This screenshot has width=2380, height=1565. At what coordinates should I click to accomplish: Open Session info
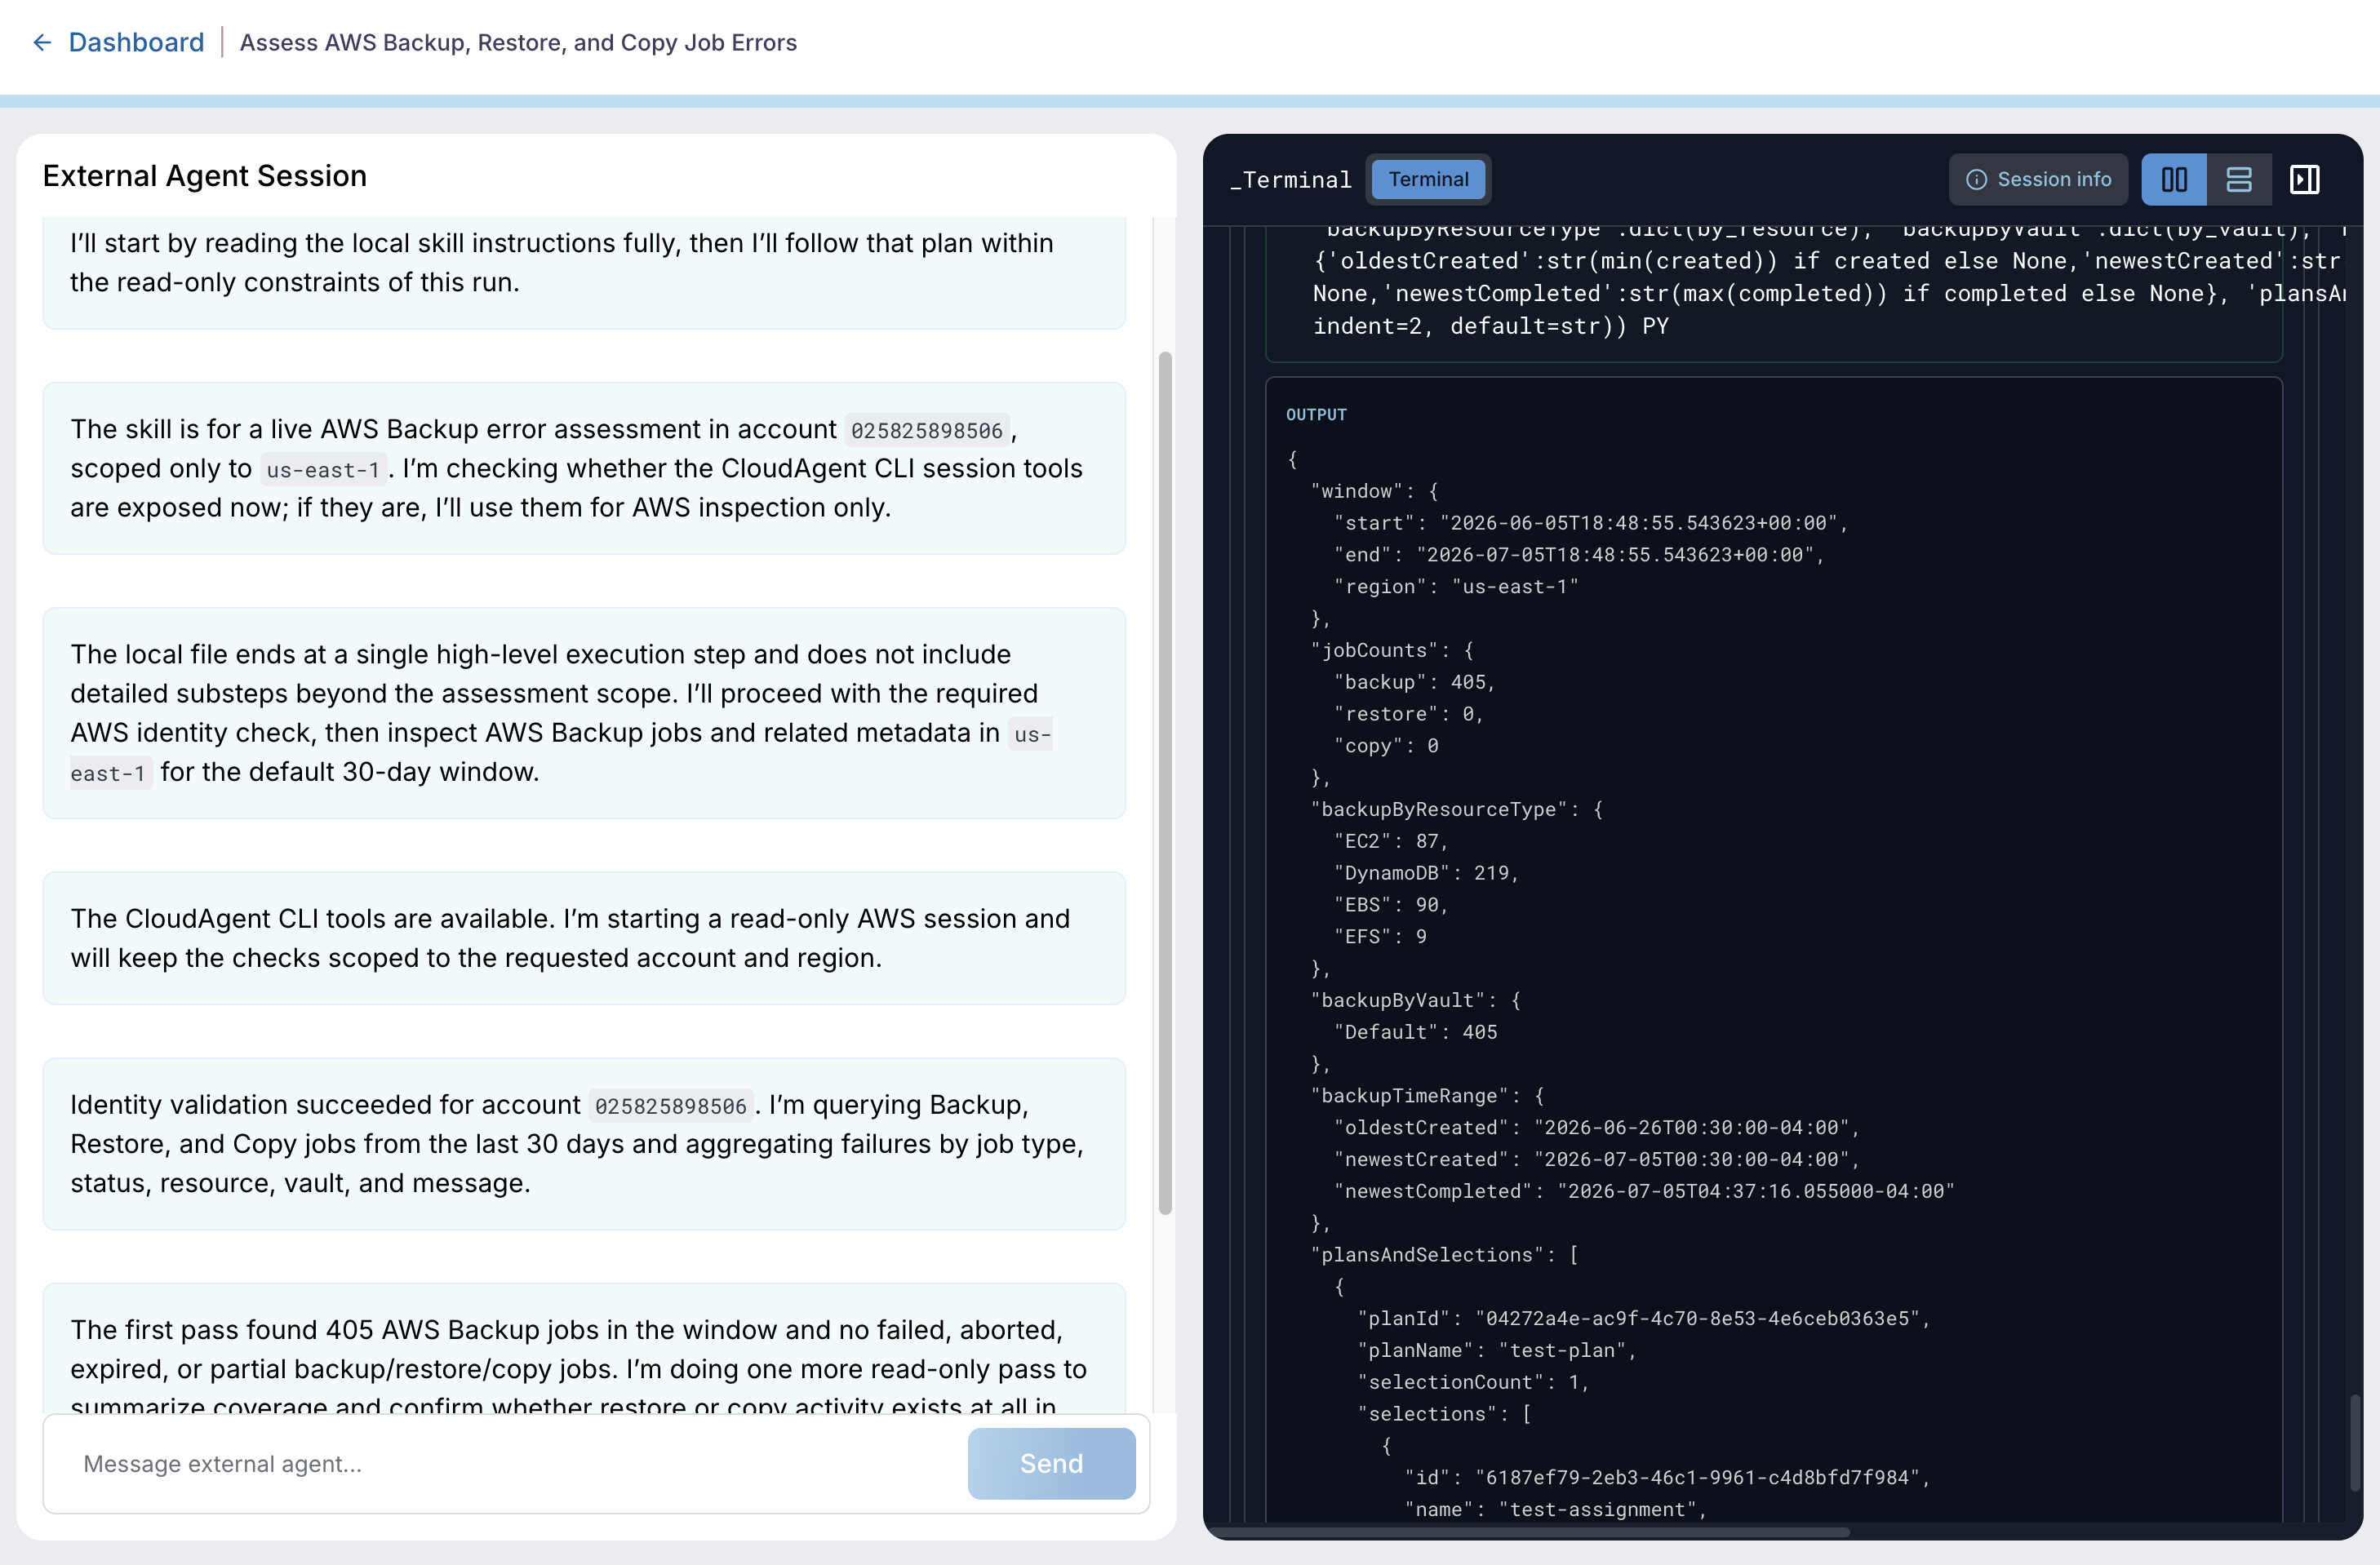pos(2038,179)
